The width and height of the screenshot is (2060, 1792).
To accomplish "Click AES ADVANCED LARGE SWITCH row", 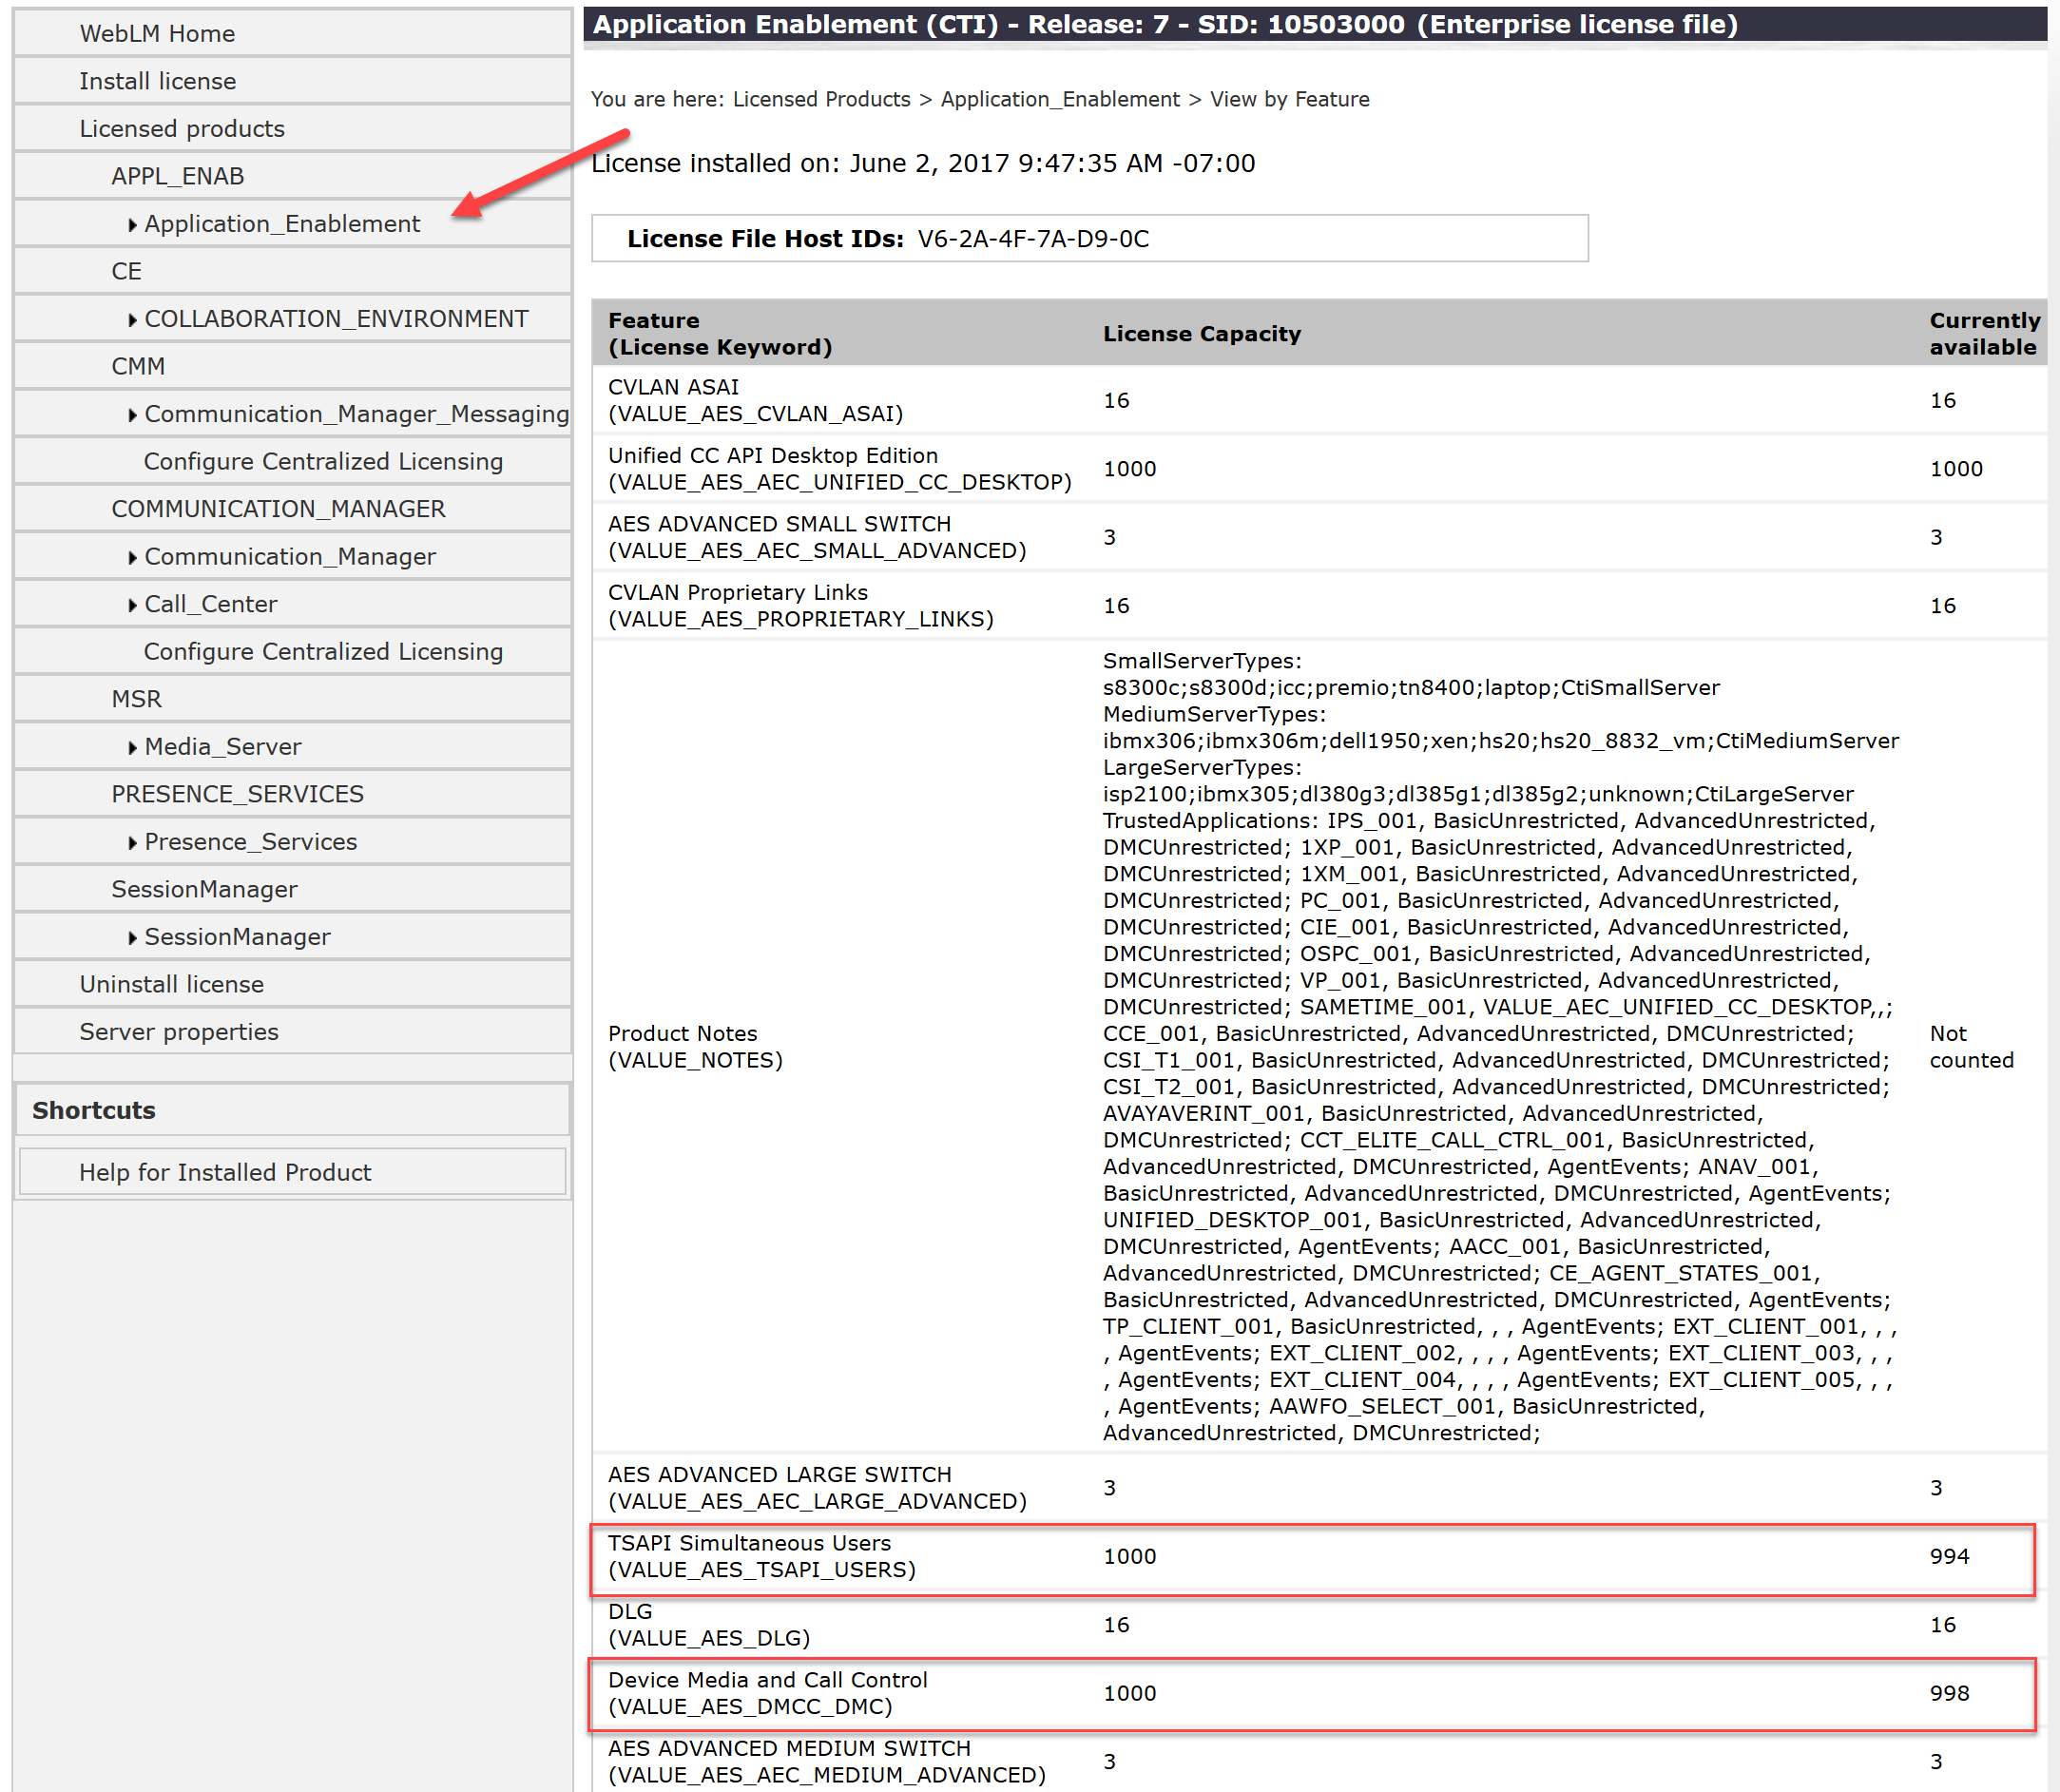I will tap(1319, 1487).
